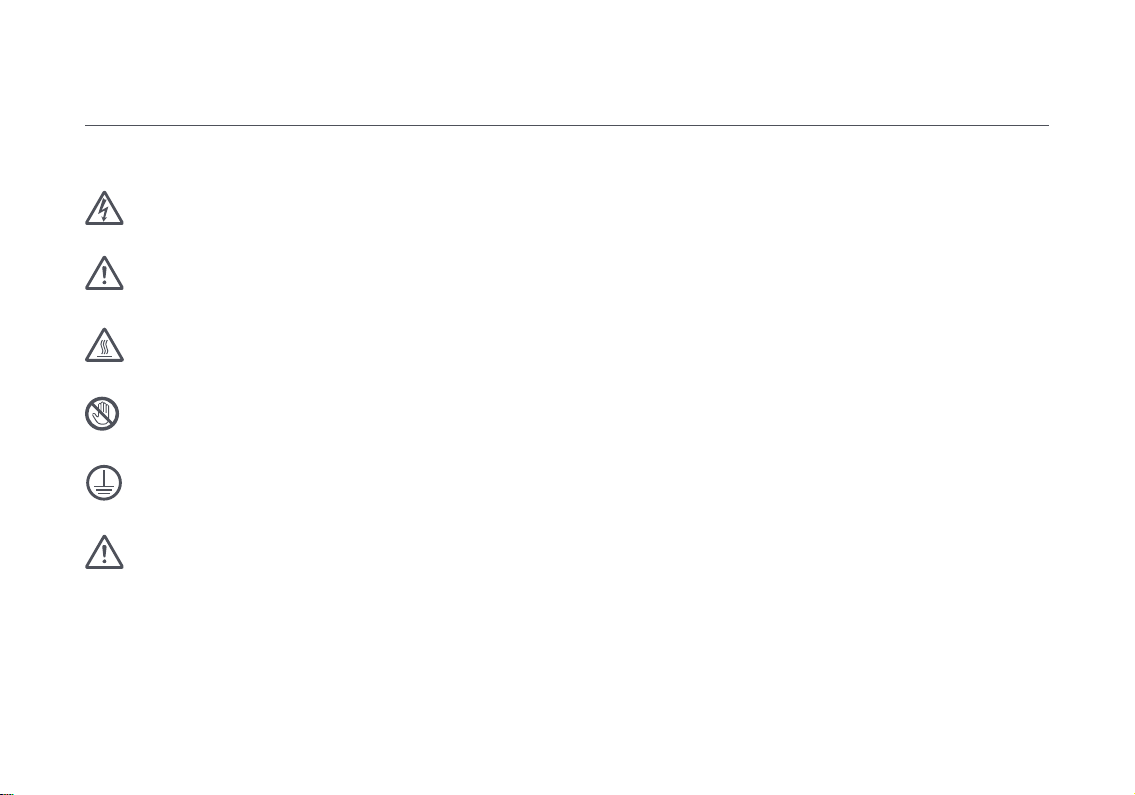The height and width of the screenshot is (795, 1135).
Task: Click the horizontal divider line above icons
Action: point(567,125)
